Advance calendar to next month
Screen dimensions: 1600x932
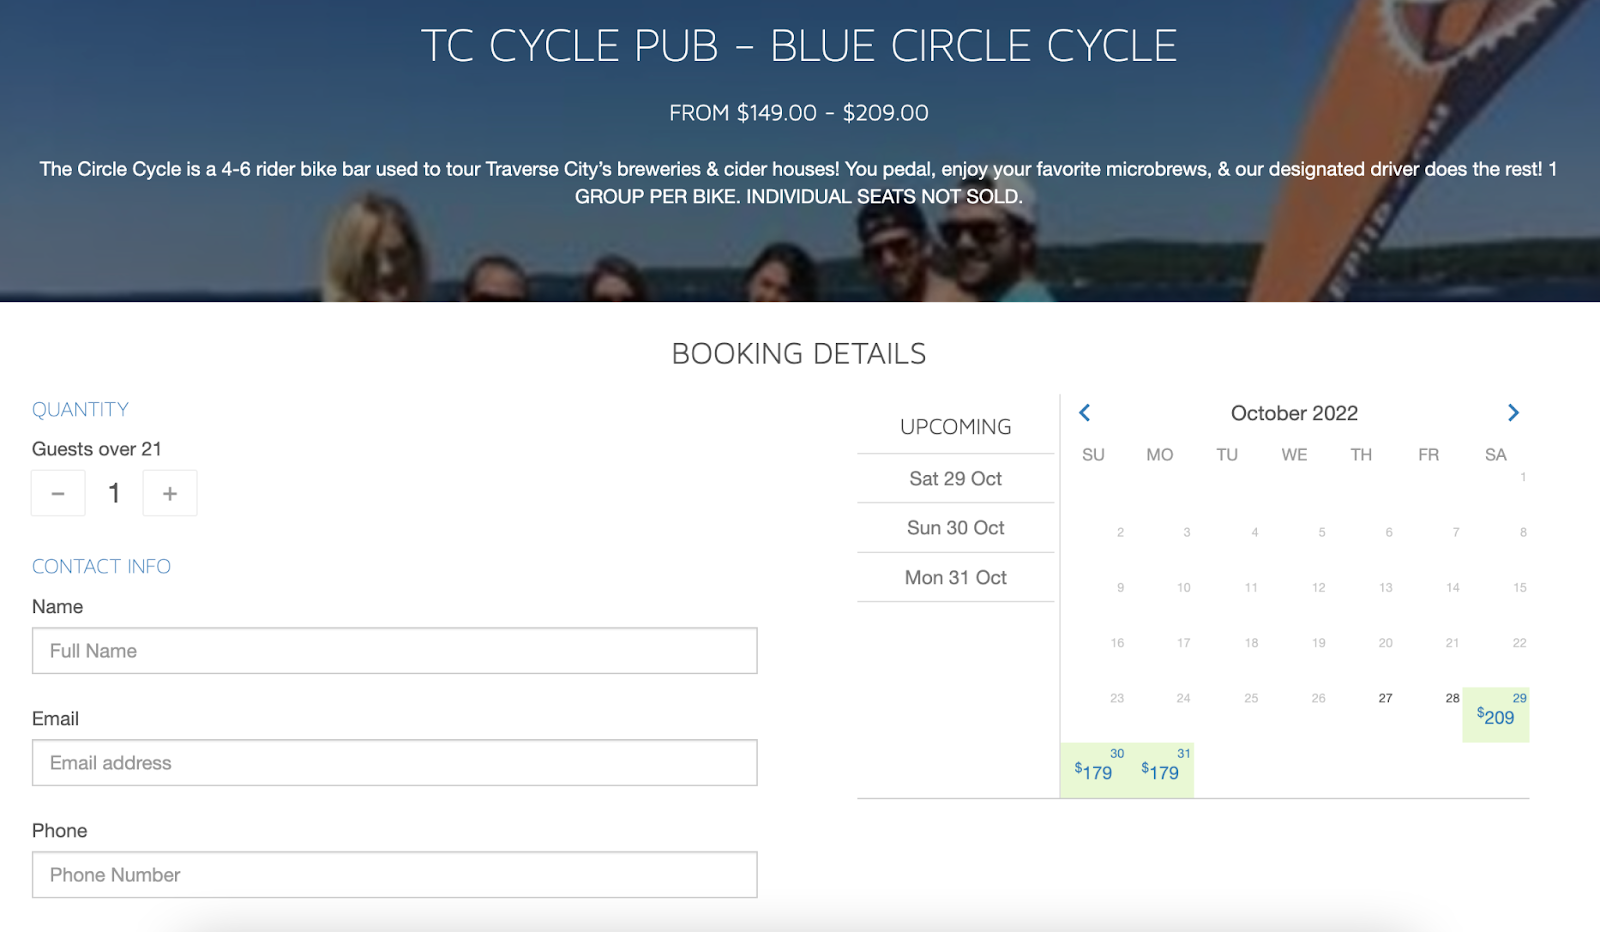click(x=1513, y=413)
